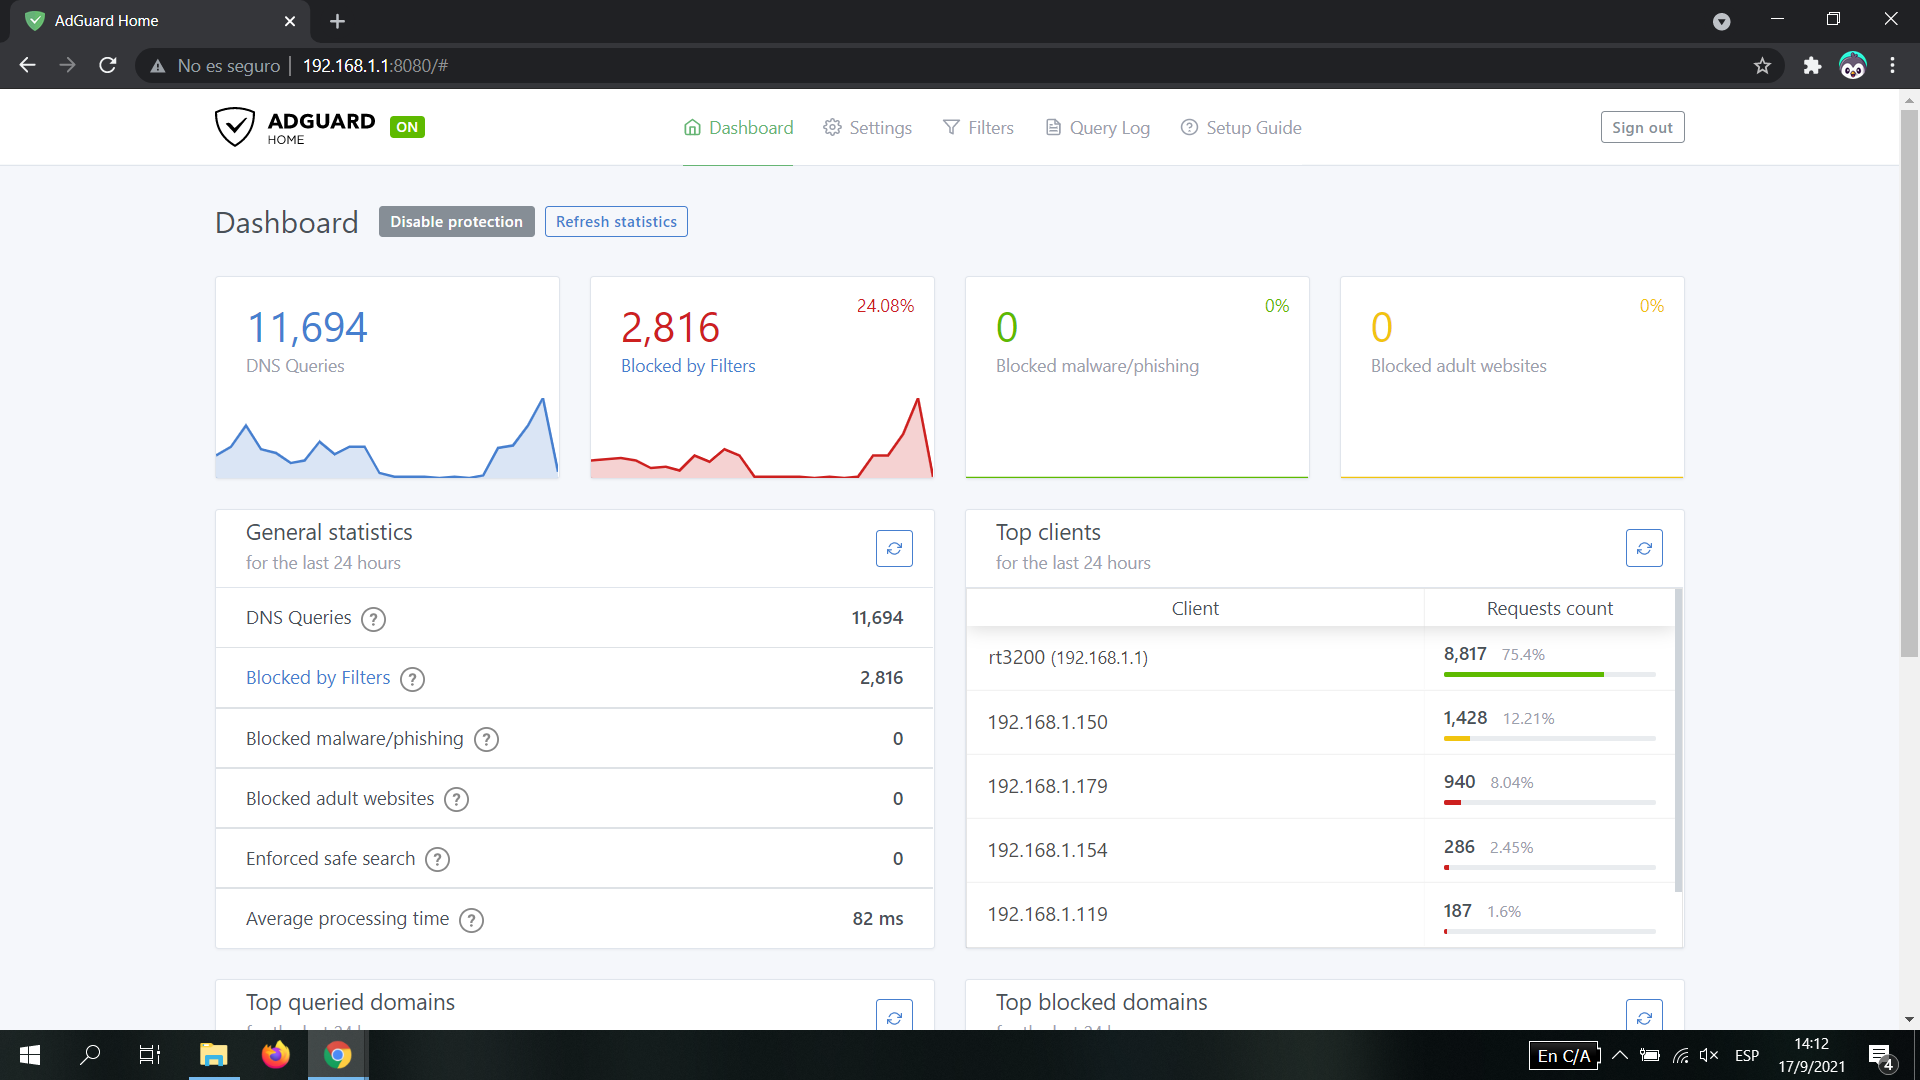Refresh the General statistics panel
Image resolution: width=1920 pixels, height=1080 pixels.
click(894, 548)
